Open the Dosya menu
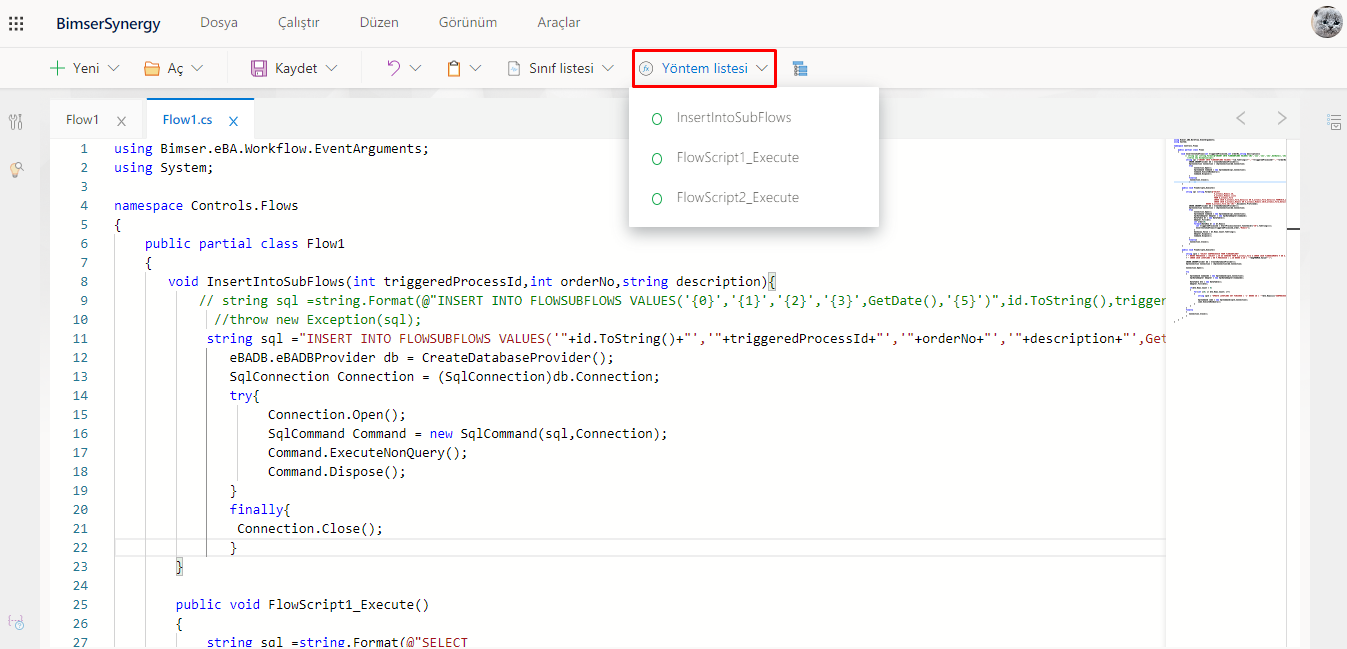1347x649 pixels. point(219,22)
